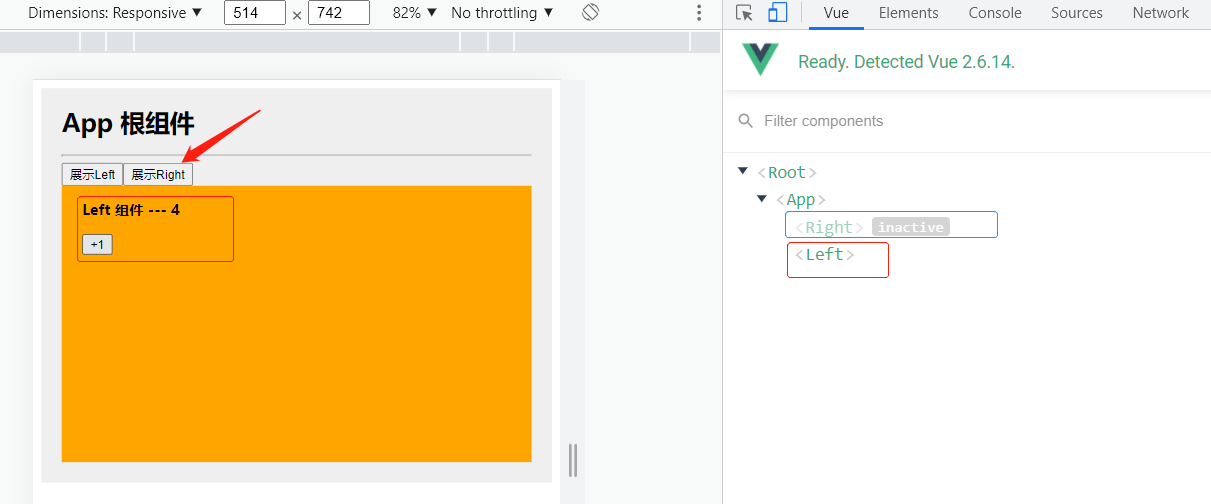Image resolution: width=1211 pixels, height=504 pixels.
Task: Click the 展示Left button
Action: coord(92,174)
